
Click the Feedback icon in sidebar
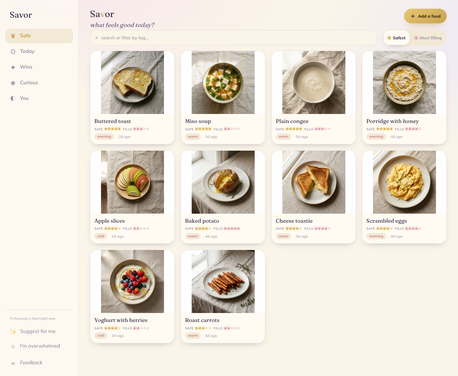[x=13, y=363]
